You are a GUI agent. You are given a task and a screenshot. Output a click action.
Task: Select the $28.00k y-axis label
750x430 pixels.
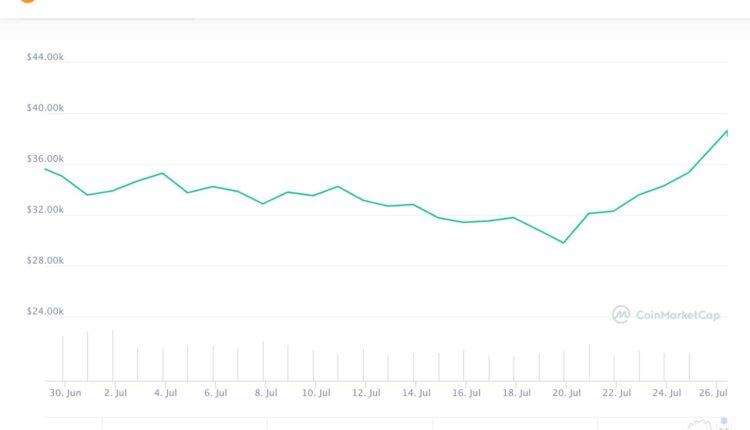point(45,261)
